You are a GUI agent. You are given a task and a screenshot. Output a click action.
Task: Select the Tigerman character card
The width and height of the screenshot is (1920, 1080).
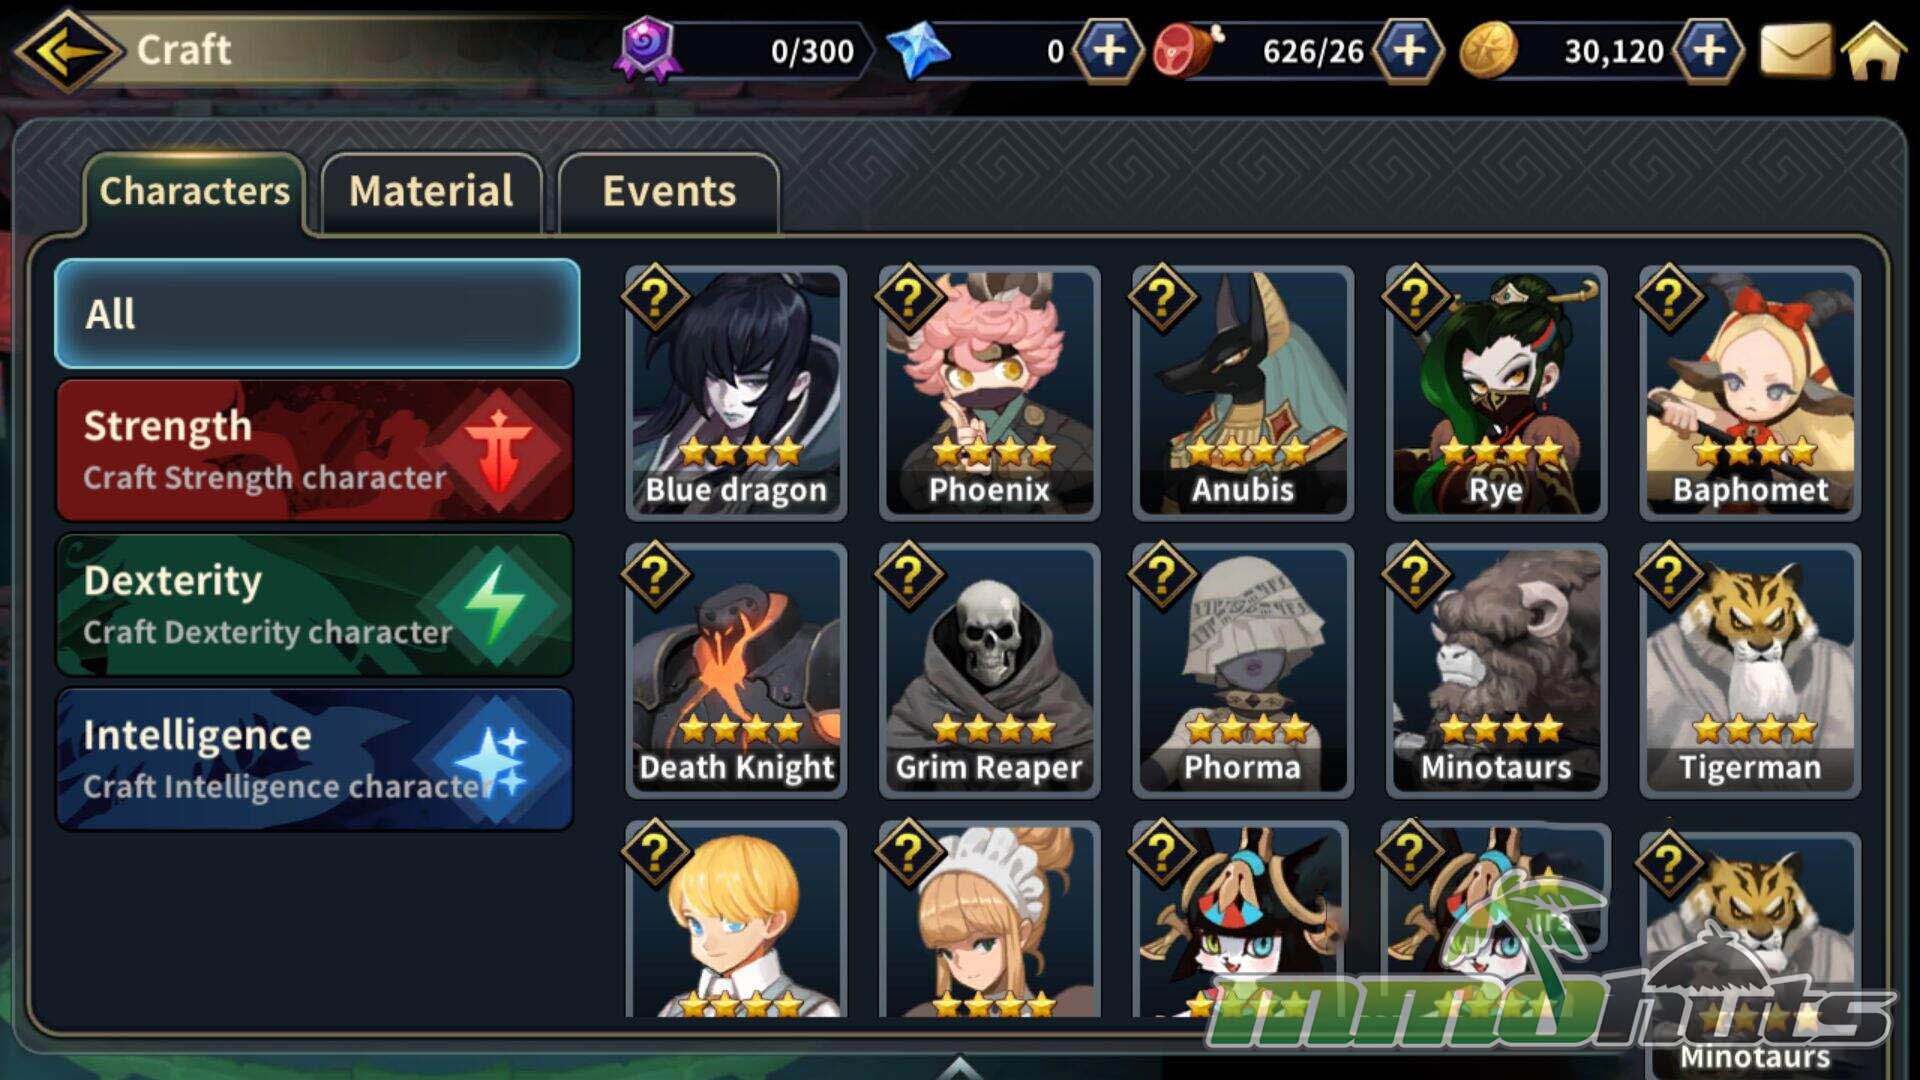[1750, 671]
